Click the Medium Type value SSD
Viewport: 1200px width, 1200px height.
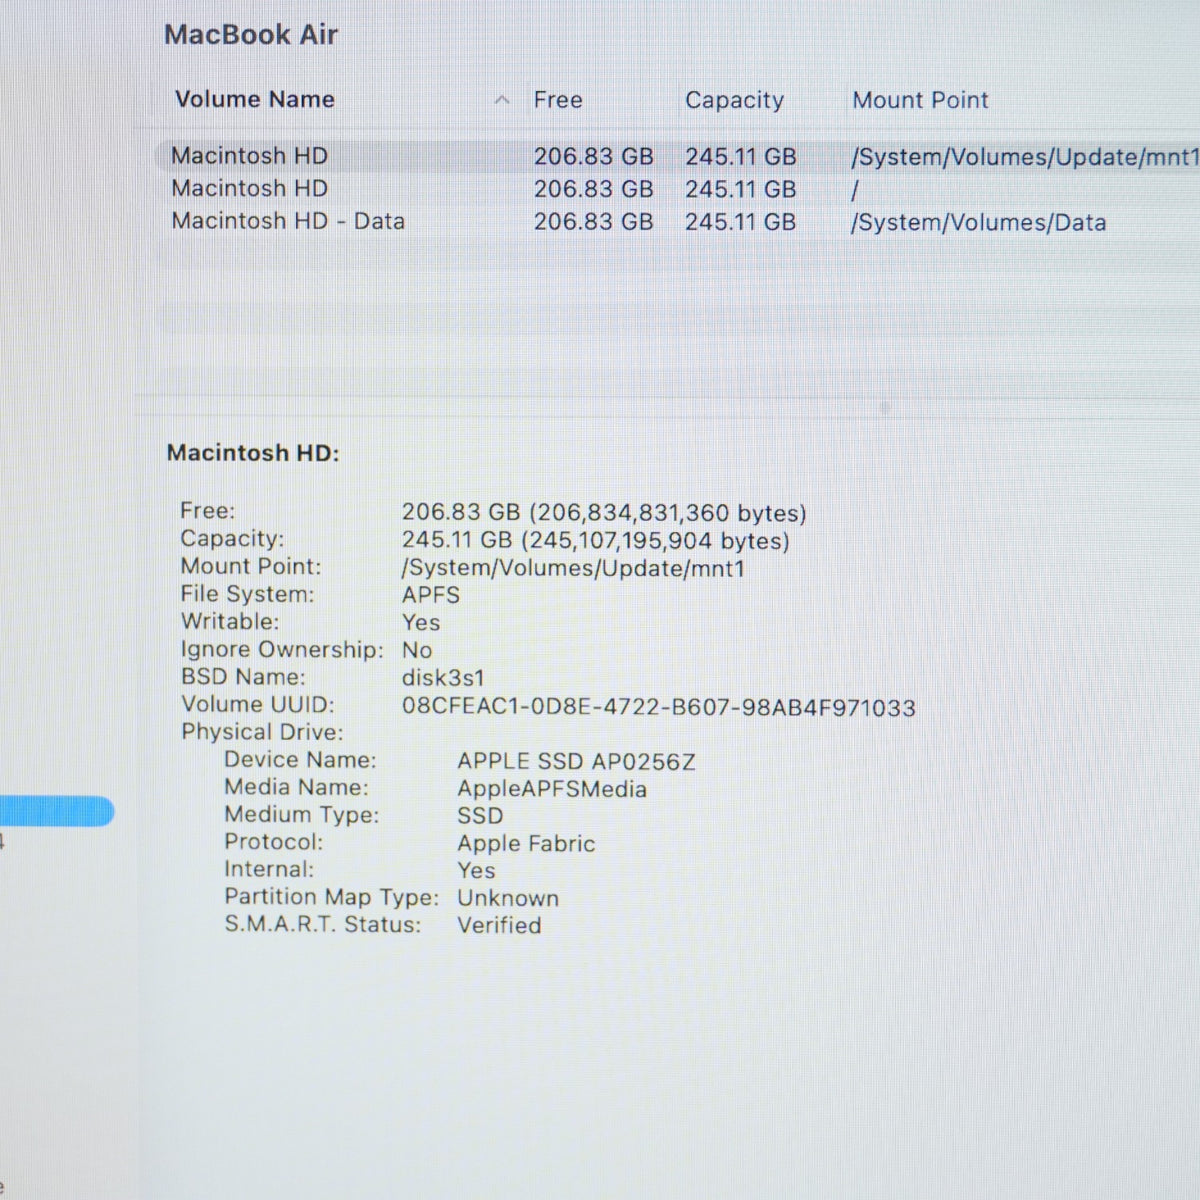tap(480, 816)
